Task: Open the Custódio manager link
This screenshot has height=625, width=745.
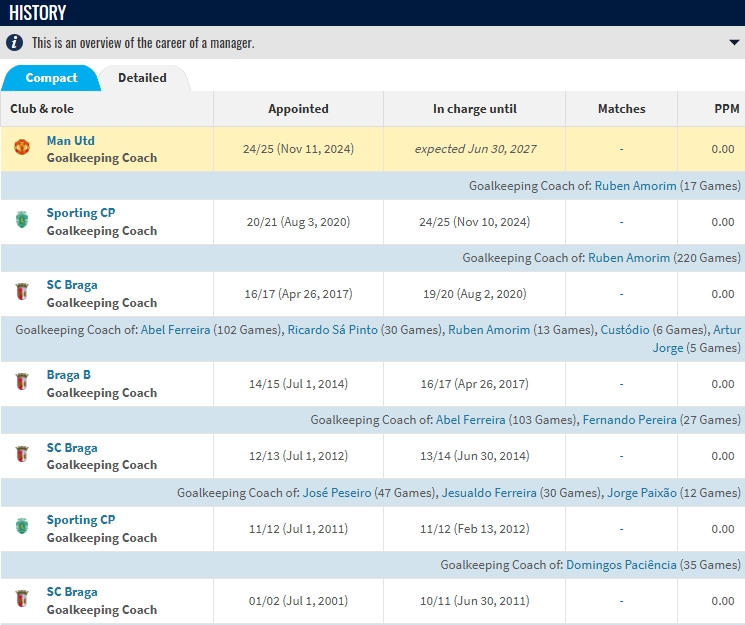Action: pos(625,330)
